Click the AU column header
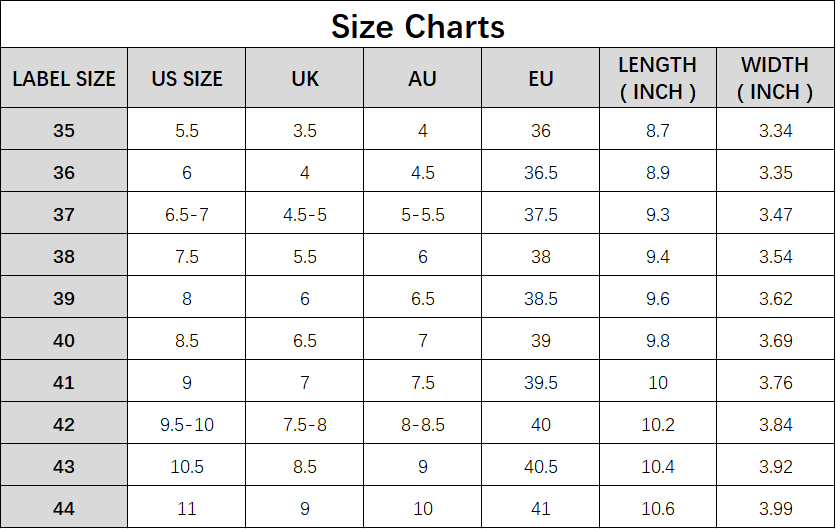 tap(423, 79)
